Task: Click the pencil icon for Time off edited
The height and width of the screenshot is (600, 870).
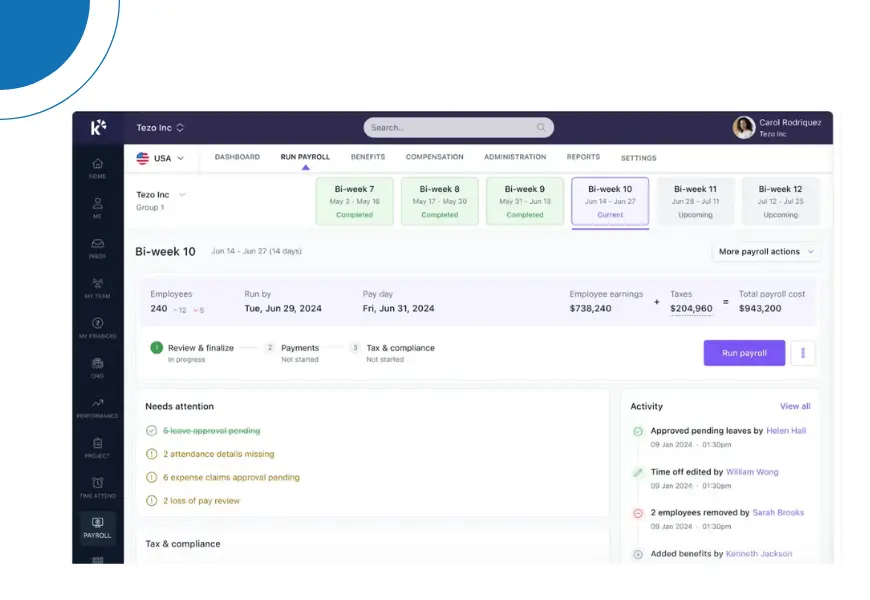Action: point(638,472)
